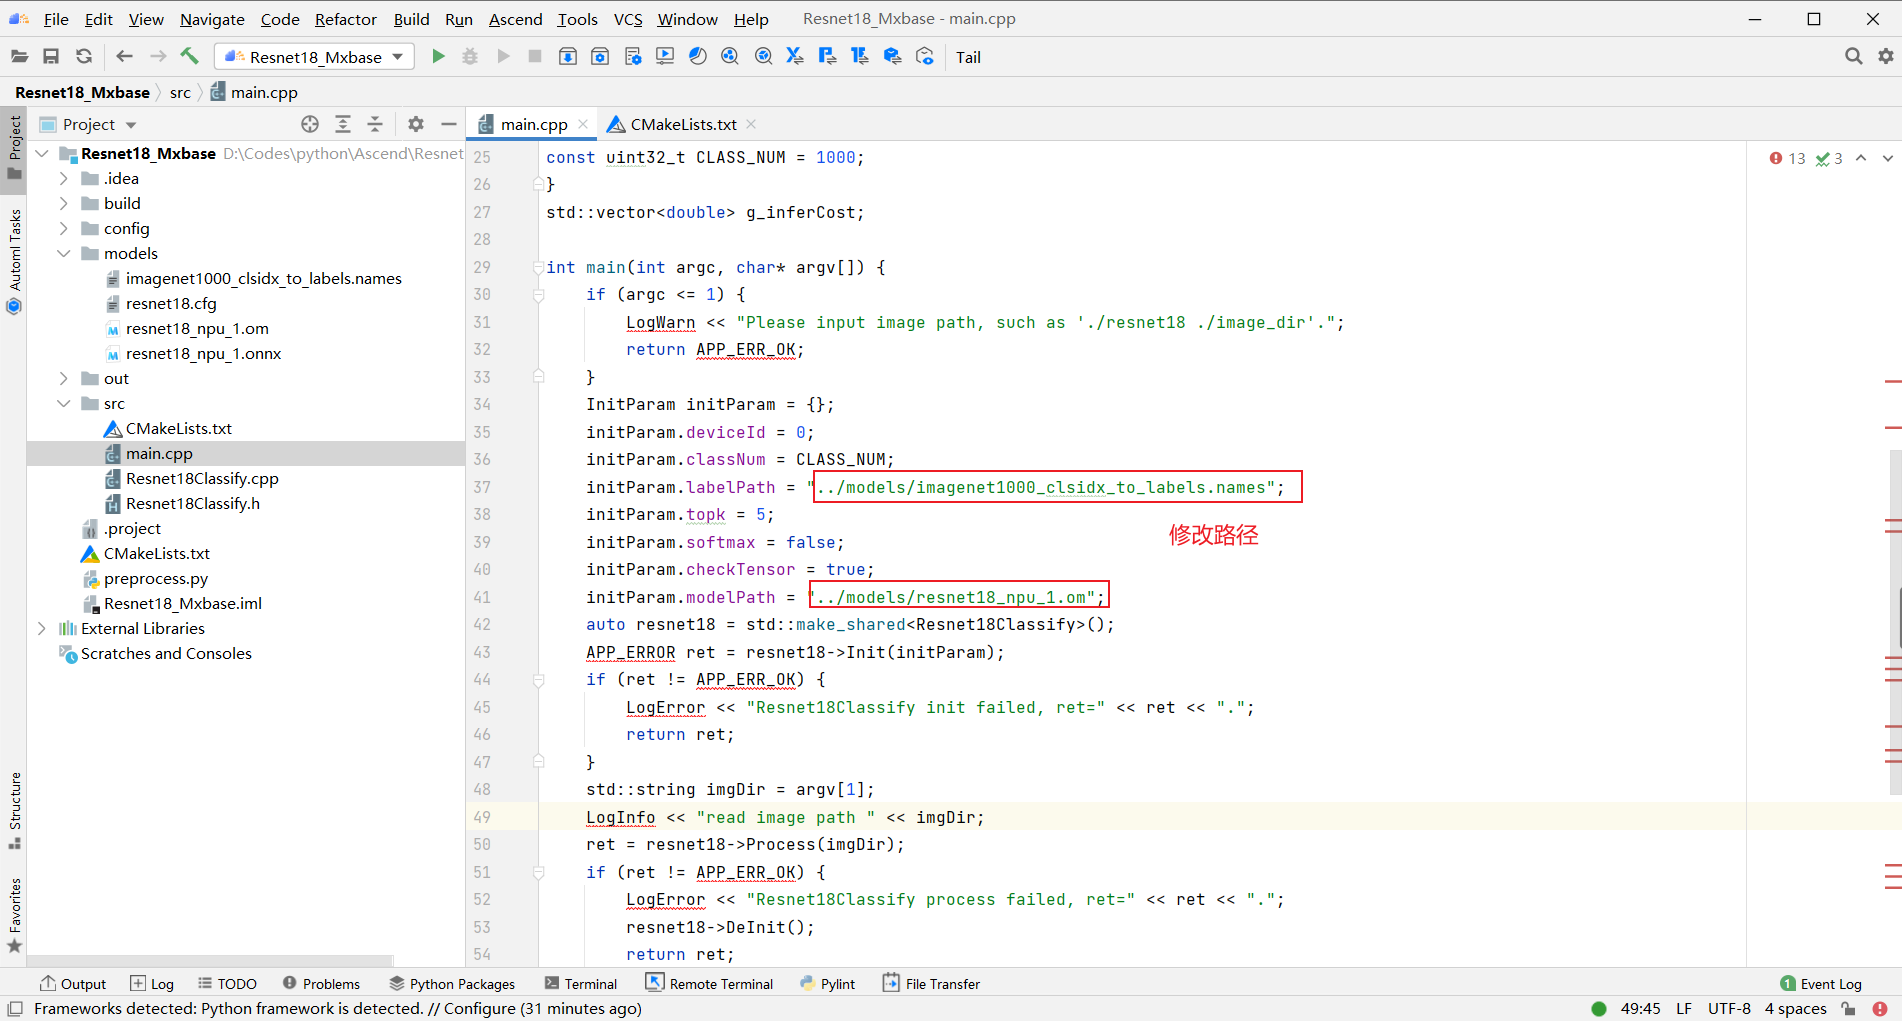Open run configuration Resnet18_Mxbase dropdown

314,57
